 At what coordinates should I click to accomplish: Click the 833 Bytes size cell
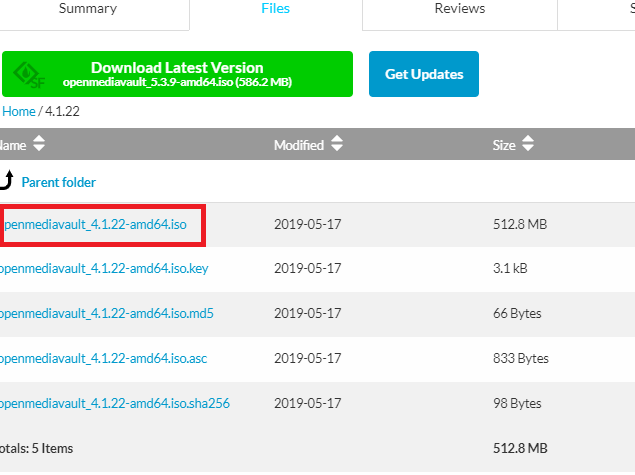click(x=521, y=358)
